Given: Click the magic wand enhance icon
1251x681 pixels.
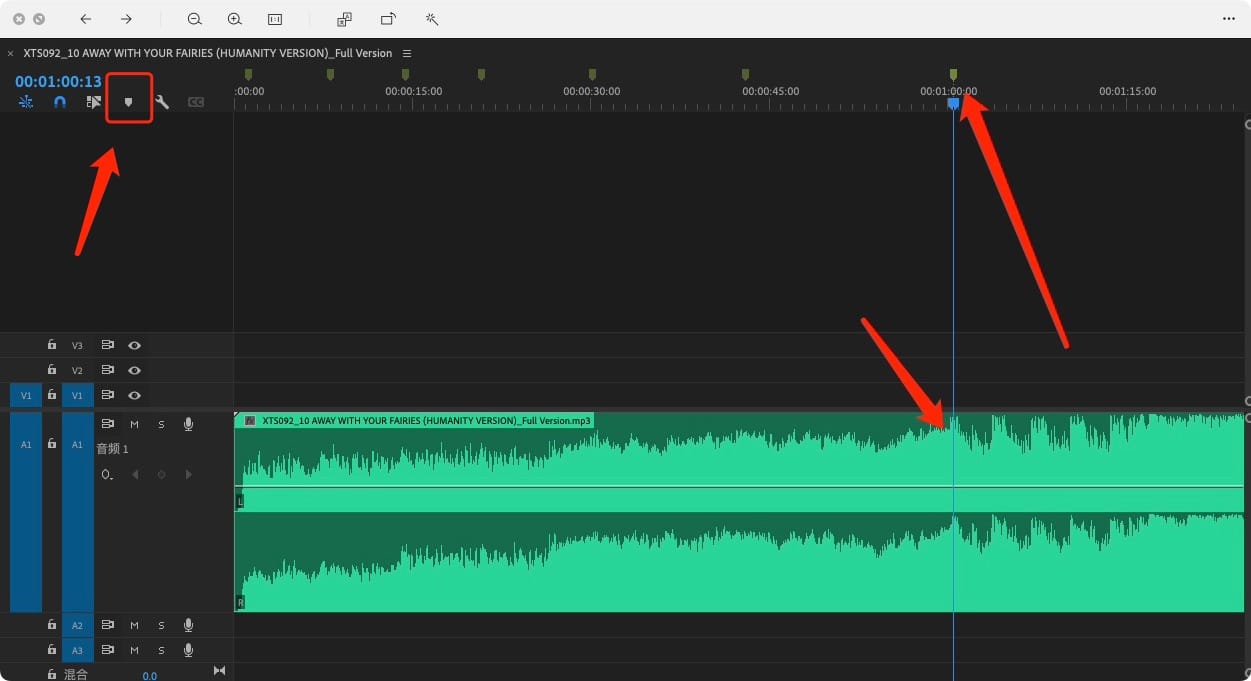Looking at the screenshot, I should pos(432,19).
